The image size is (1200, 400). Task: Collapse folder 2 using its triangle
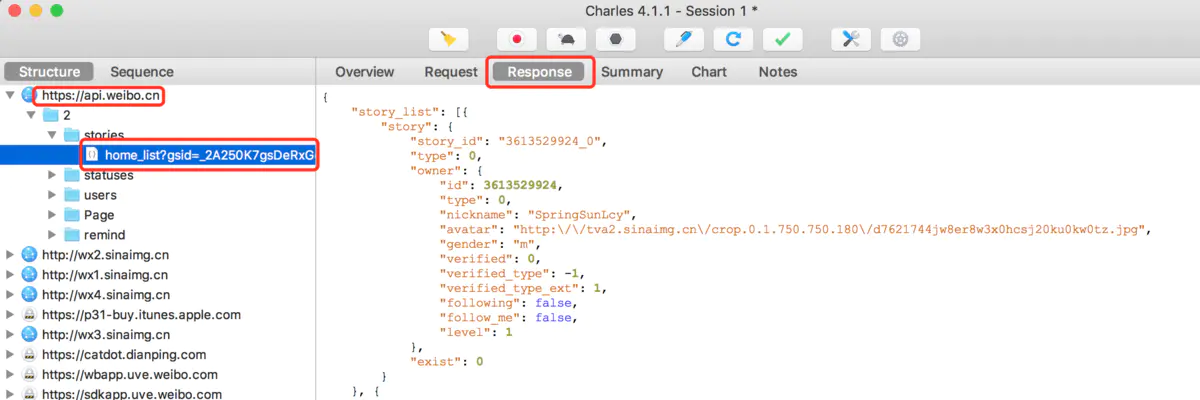click(x=31, y=115)
